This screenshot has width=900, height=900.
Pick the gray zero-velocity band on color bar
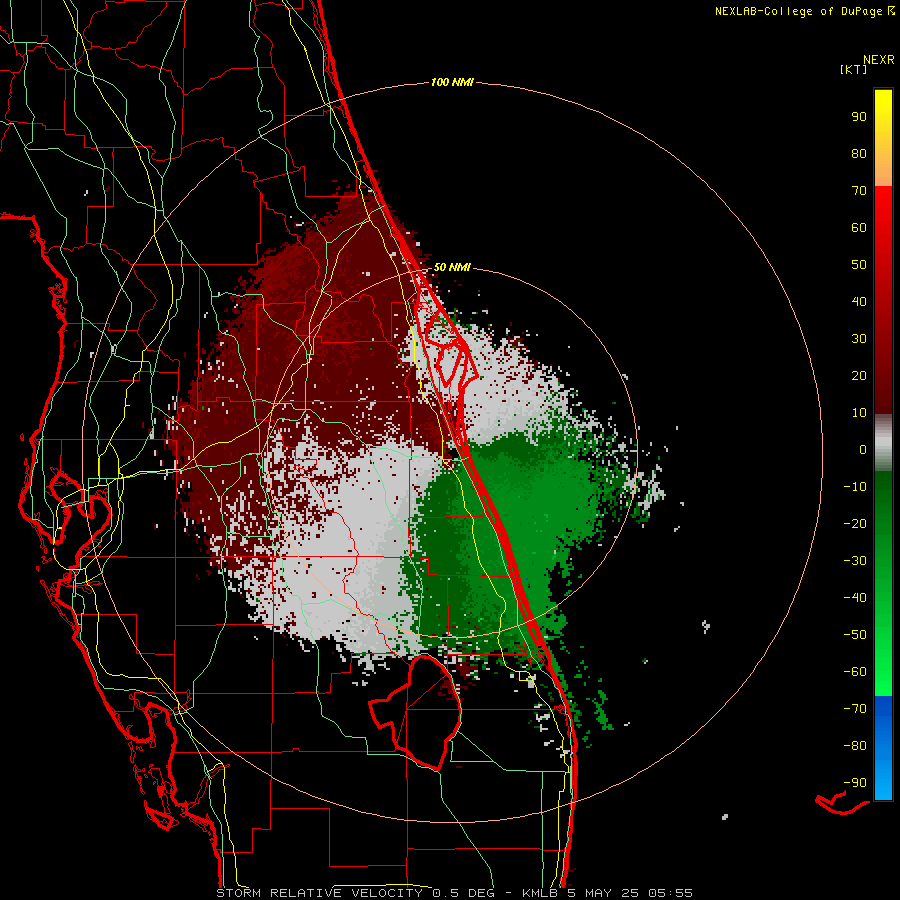[x=883, y=443]
